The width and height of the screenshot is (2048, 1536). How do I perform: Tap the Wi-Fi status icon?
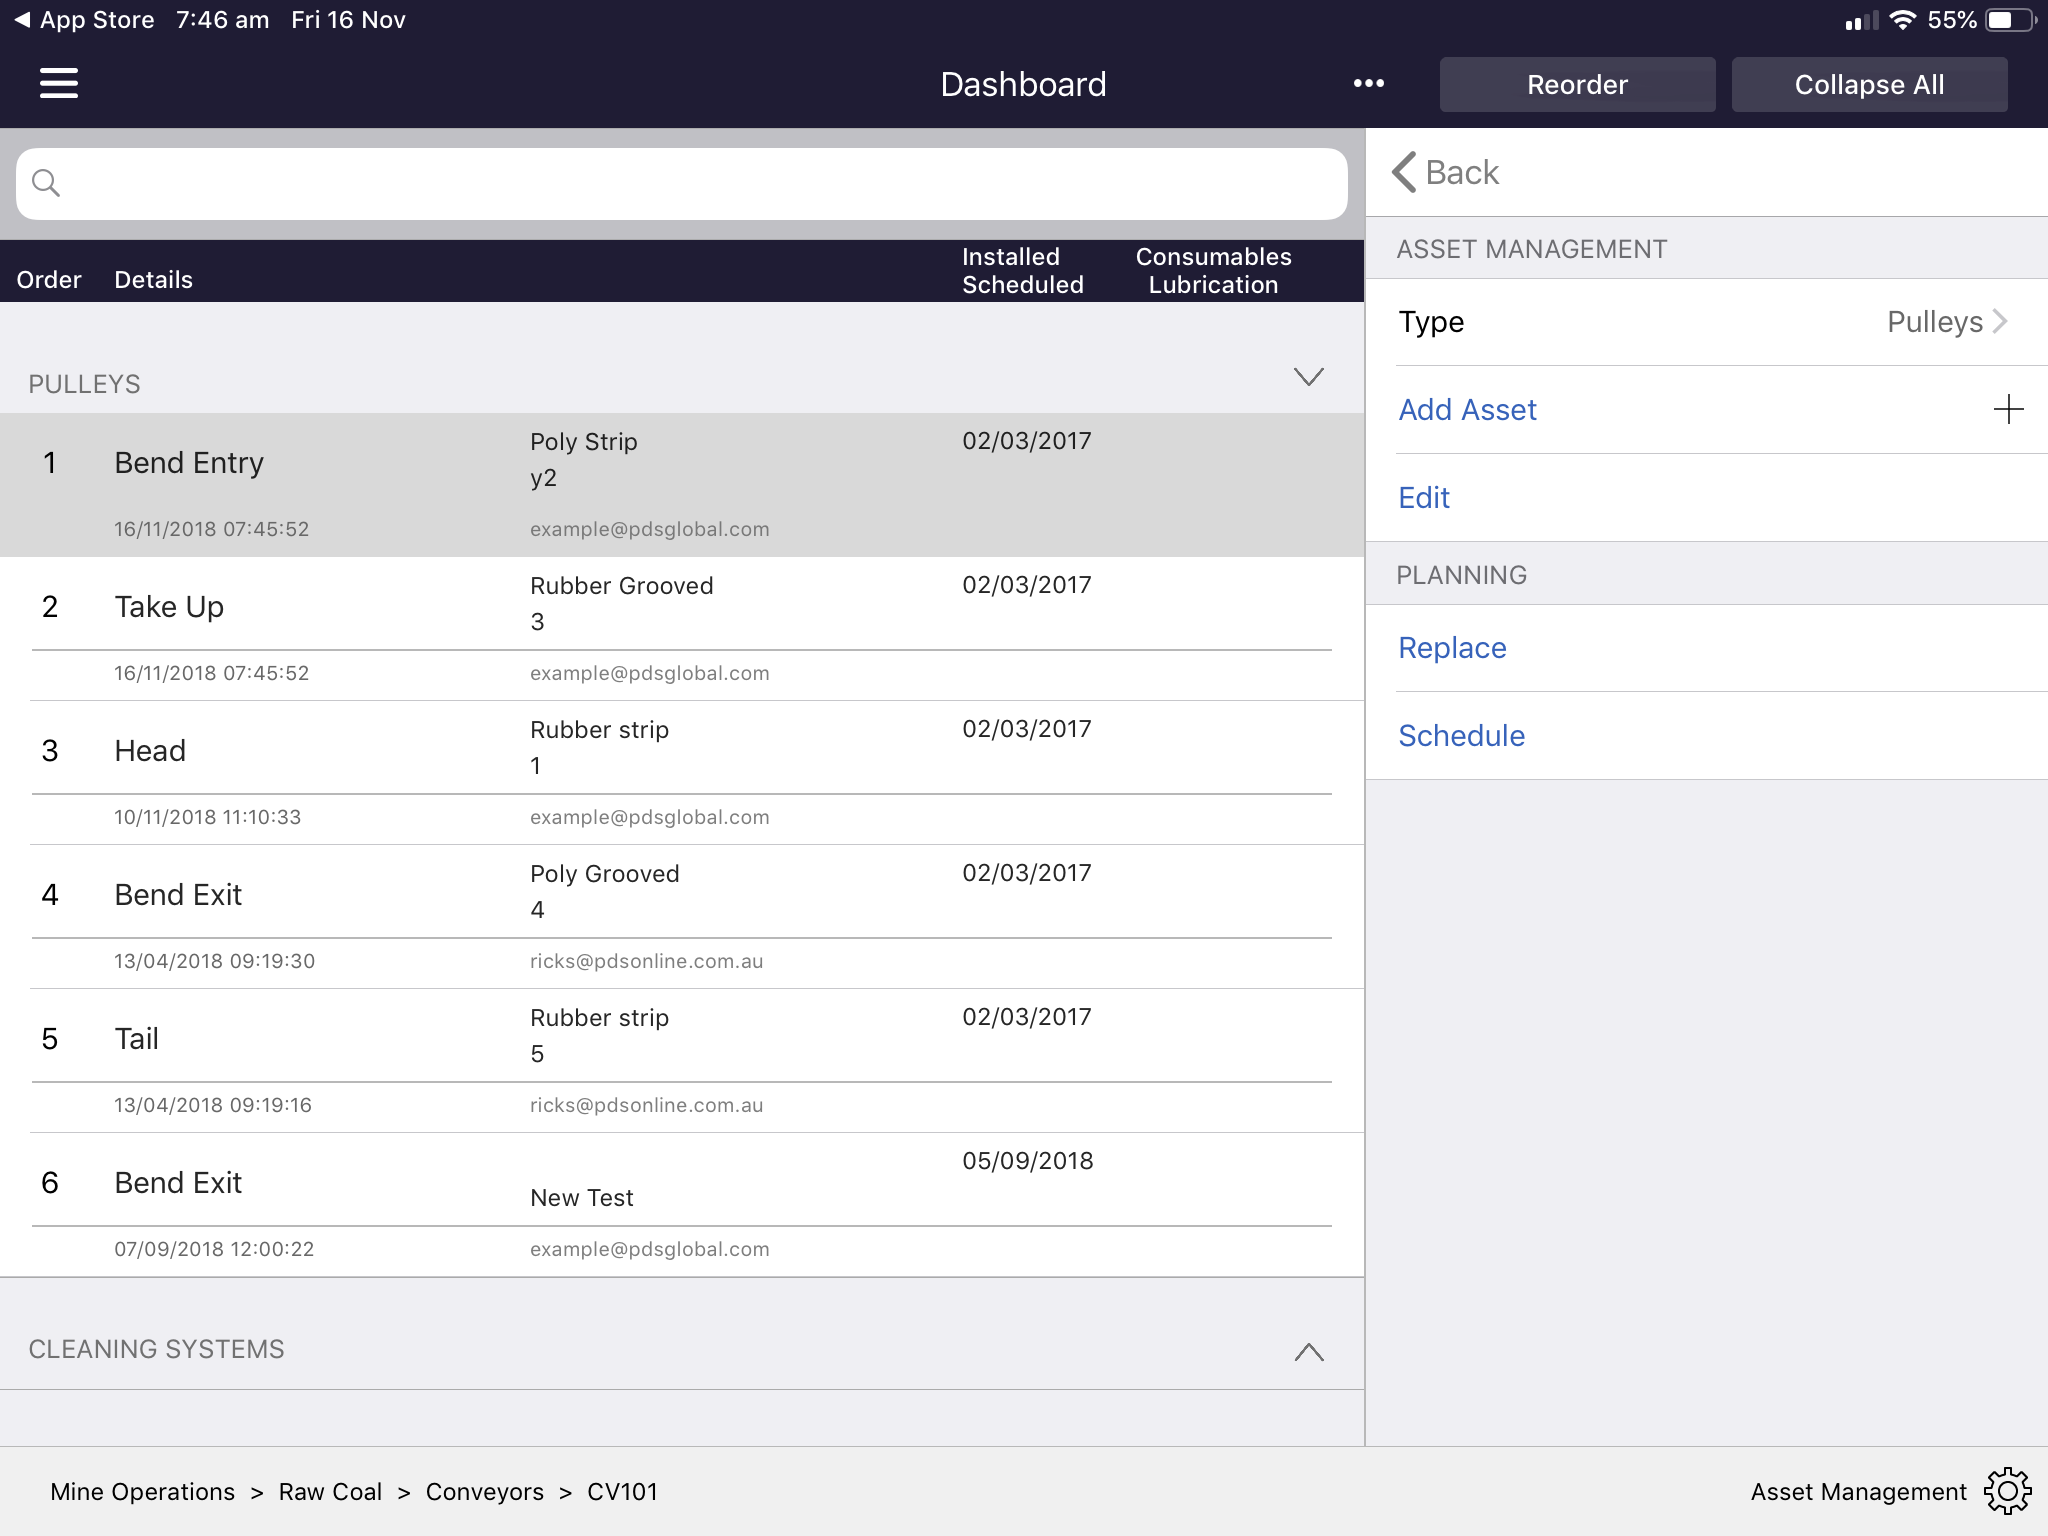point(1902,20)
